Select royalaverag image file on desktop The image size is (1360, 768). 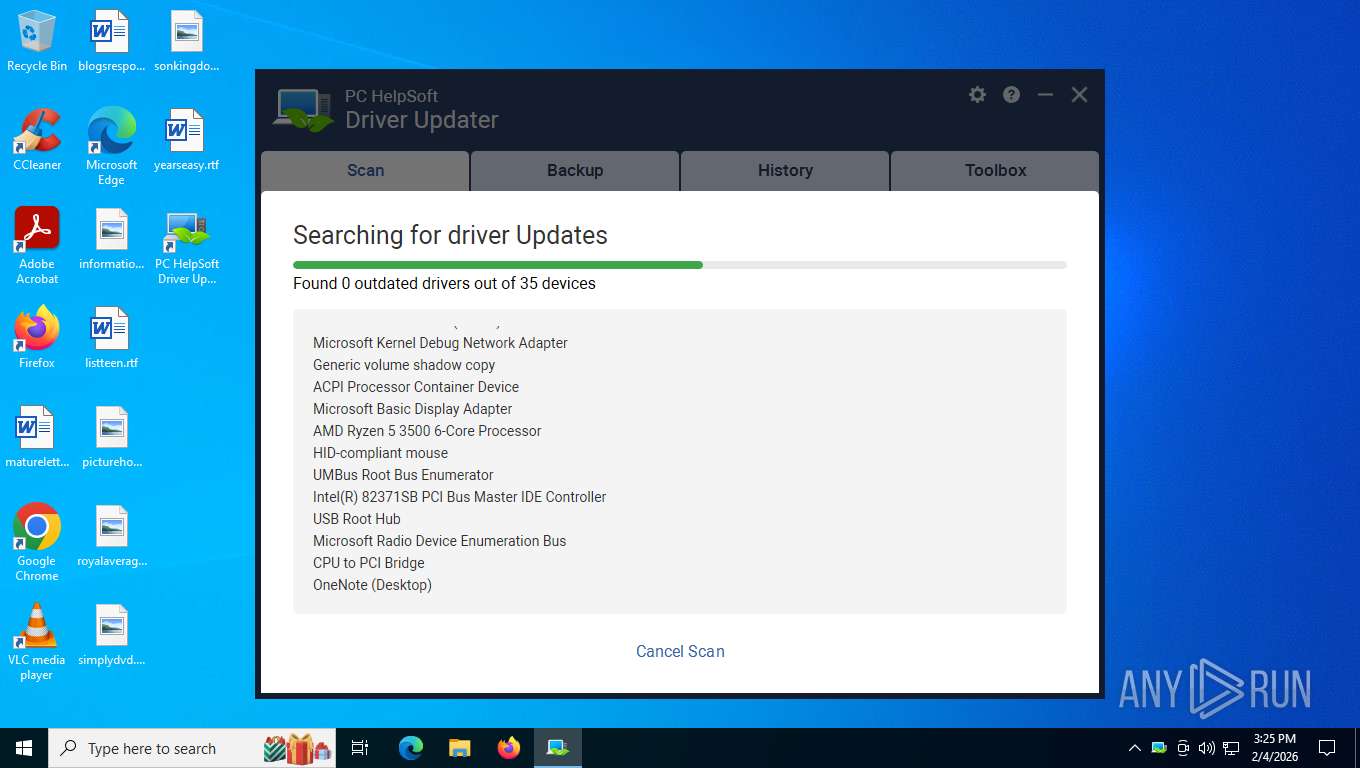[x=111, y=536]
